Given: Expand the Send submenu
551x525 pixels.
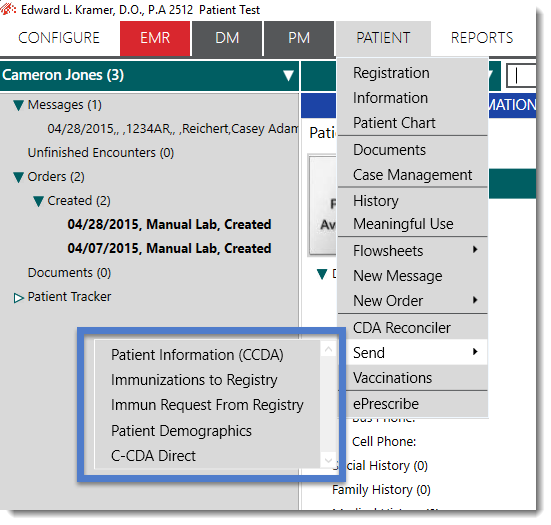Looking at the screenshot, I should point(413,352).
